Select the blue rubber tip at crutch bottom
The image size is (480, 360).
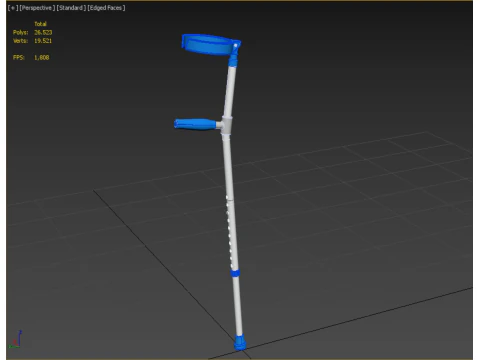pos(240,343)
